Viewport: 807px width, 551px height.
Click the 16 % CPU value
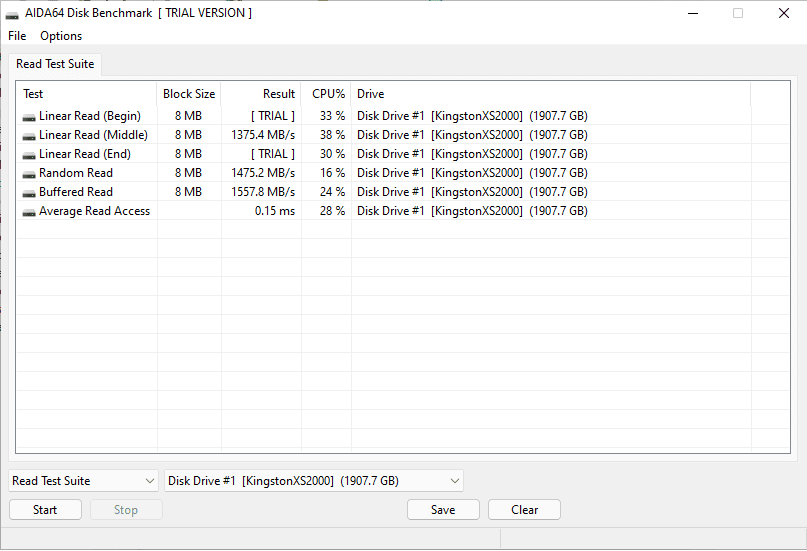[x=332, y=173]
